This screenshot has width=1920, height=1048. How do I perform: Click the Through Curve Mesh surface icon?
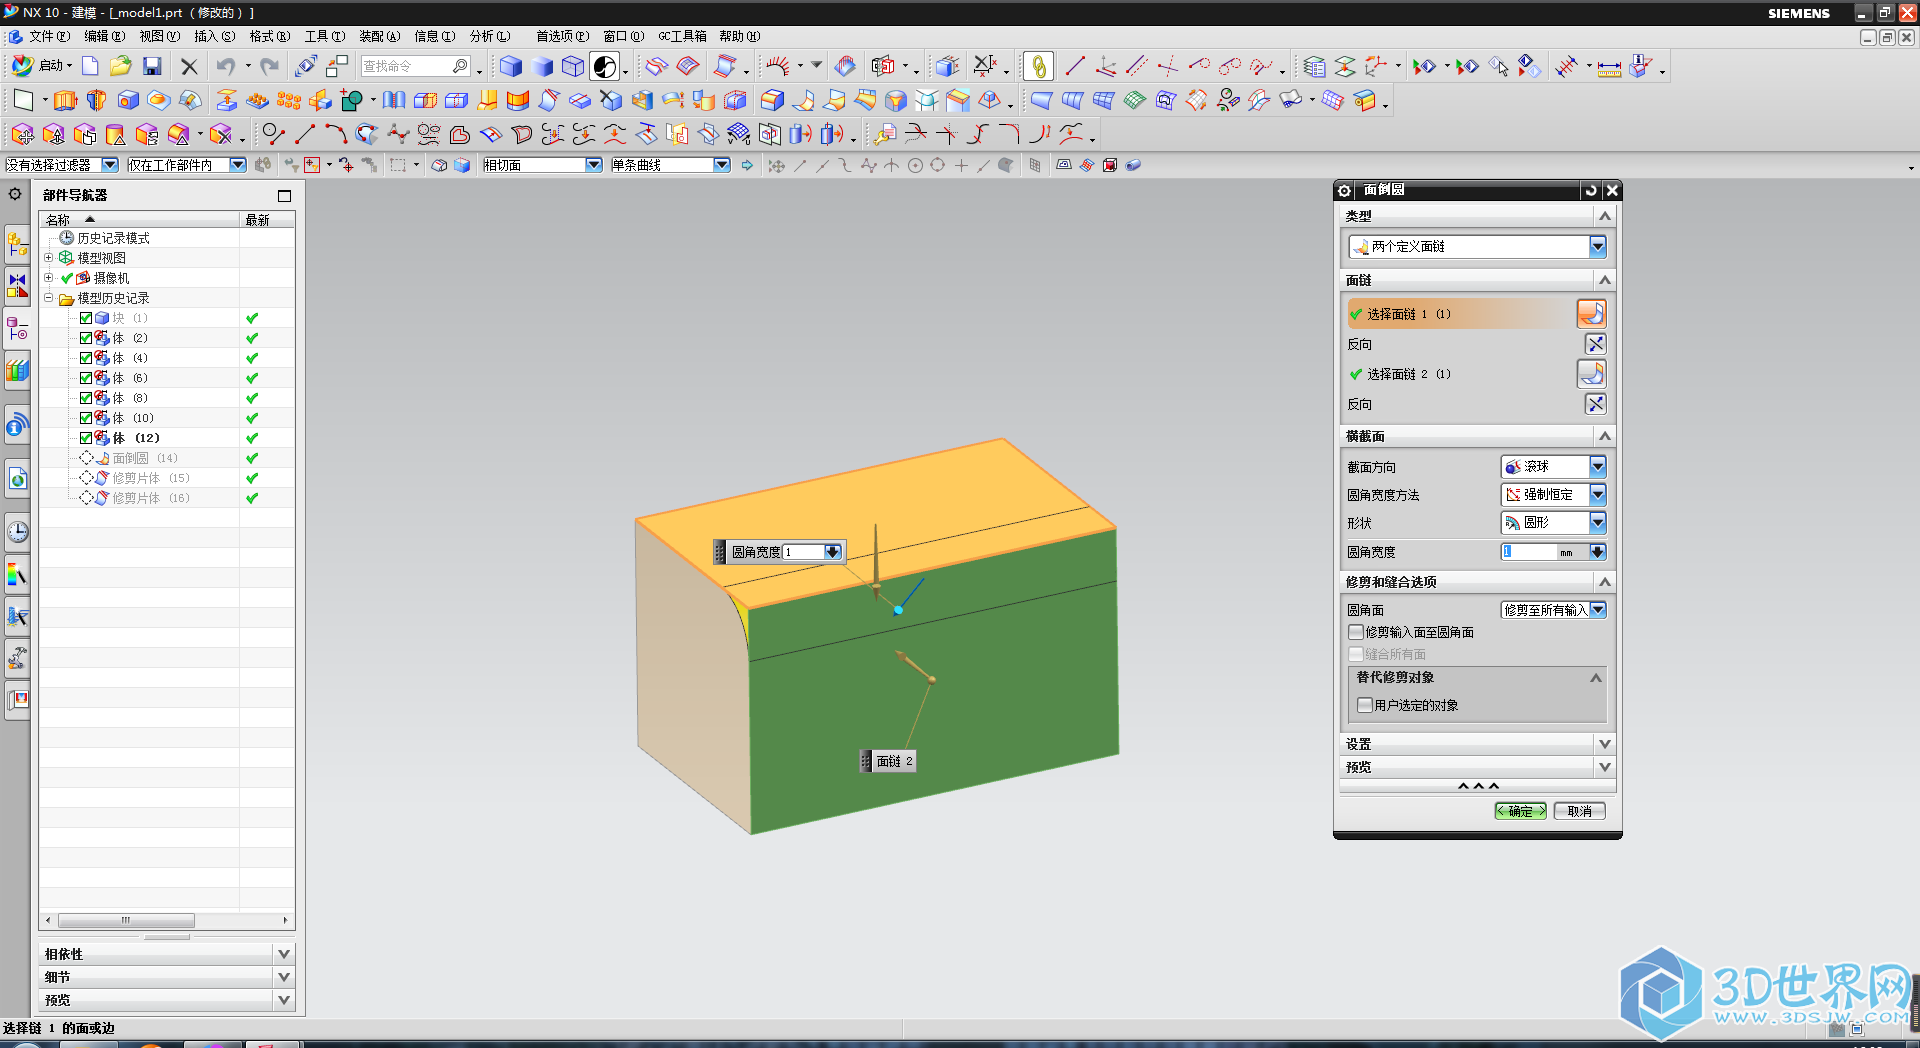point(1103,100)
